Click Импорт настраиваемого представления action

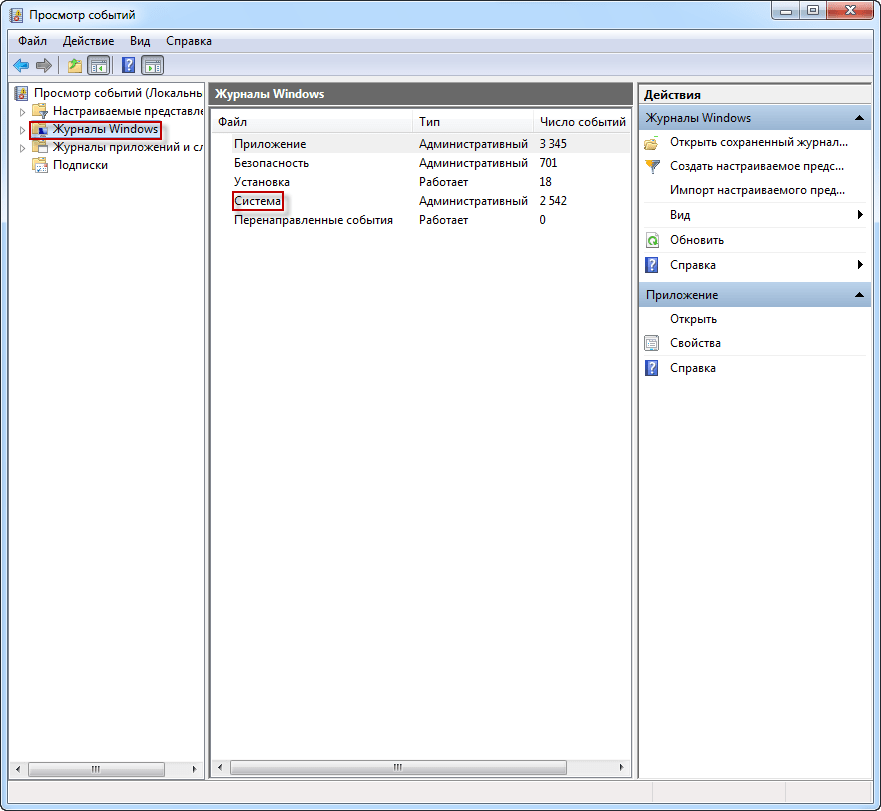[757, 190]
